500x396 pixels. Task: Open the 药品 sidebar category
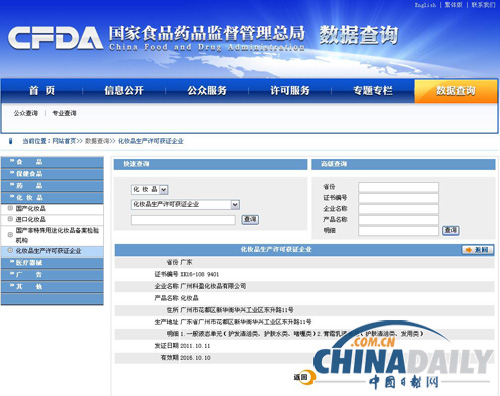[52, 186]
